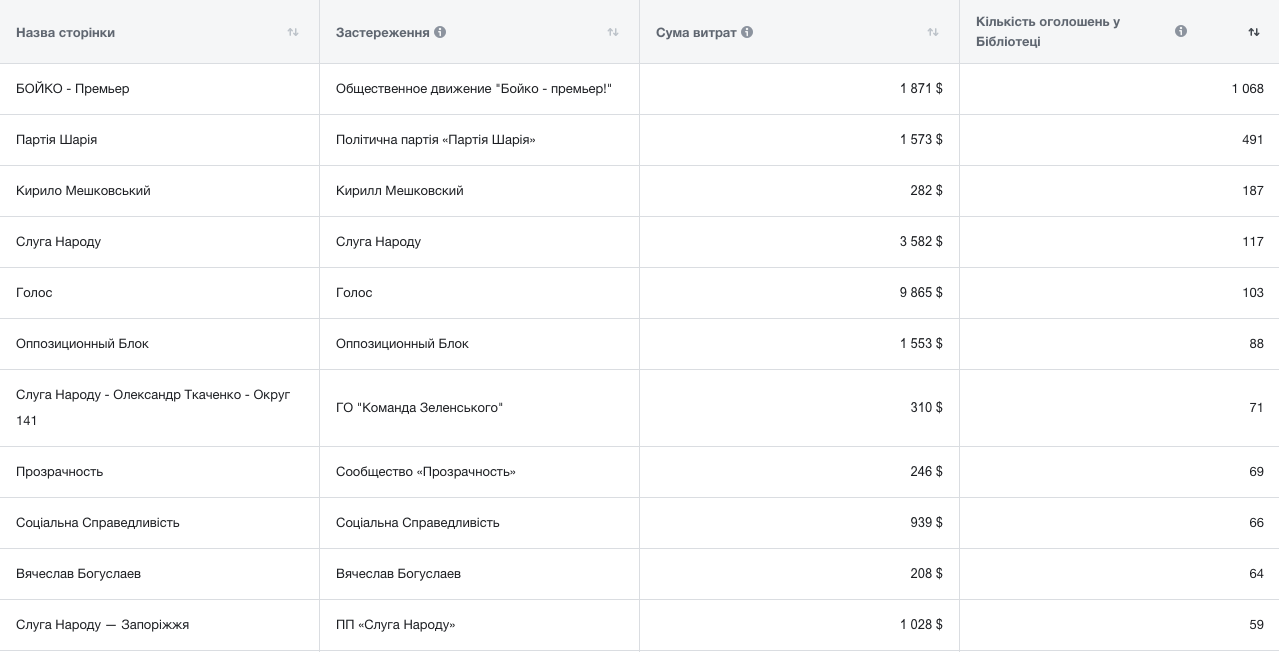
Task: Open the Голос page entry
Action: pos(34,293)
